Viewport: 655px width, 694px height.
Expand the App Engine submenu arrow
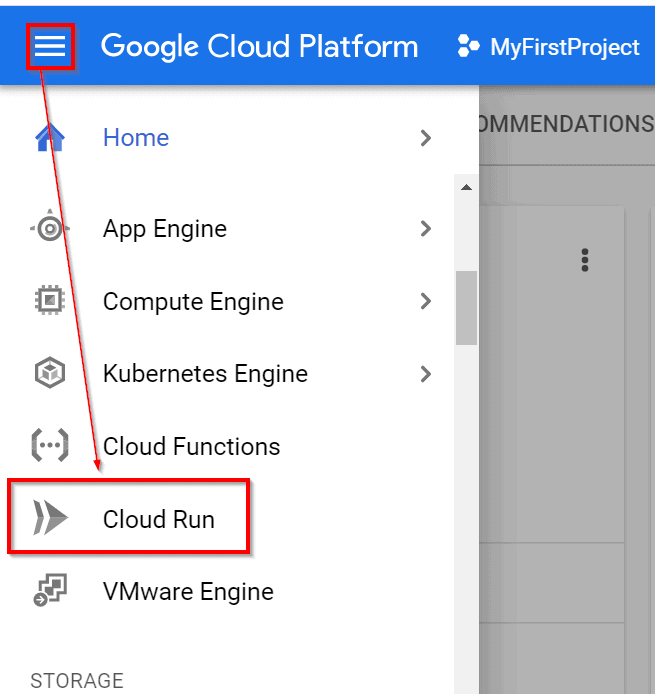(x=426, y=229)
